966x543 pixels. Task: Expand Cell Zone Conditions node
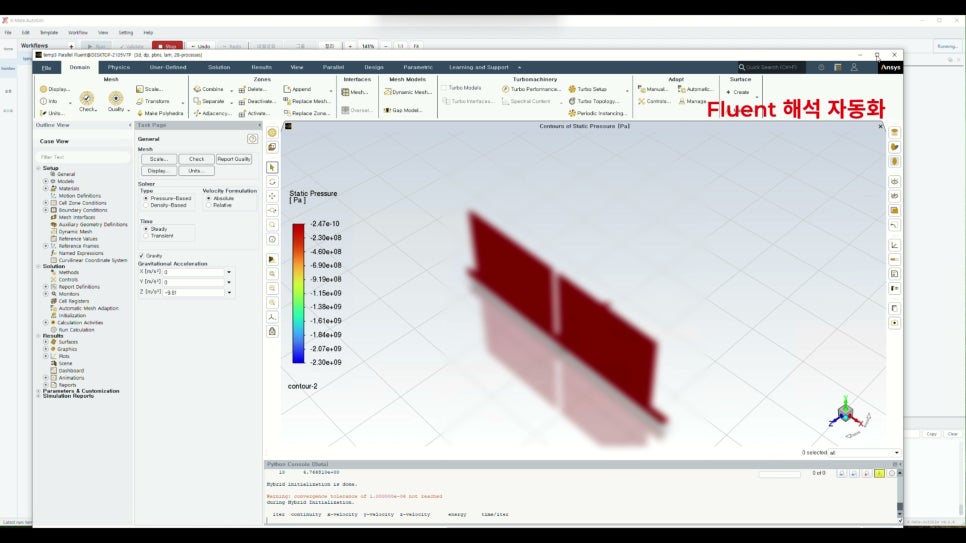46,203
